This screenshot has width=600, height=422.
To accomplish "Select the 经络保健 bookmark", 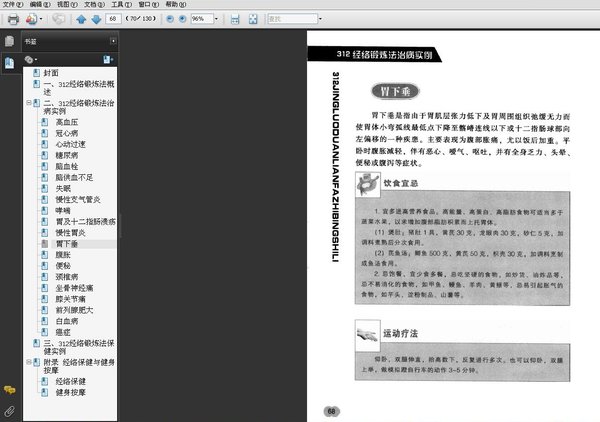I will [x=70, y=381].
